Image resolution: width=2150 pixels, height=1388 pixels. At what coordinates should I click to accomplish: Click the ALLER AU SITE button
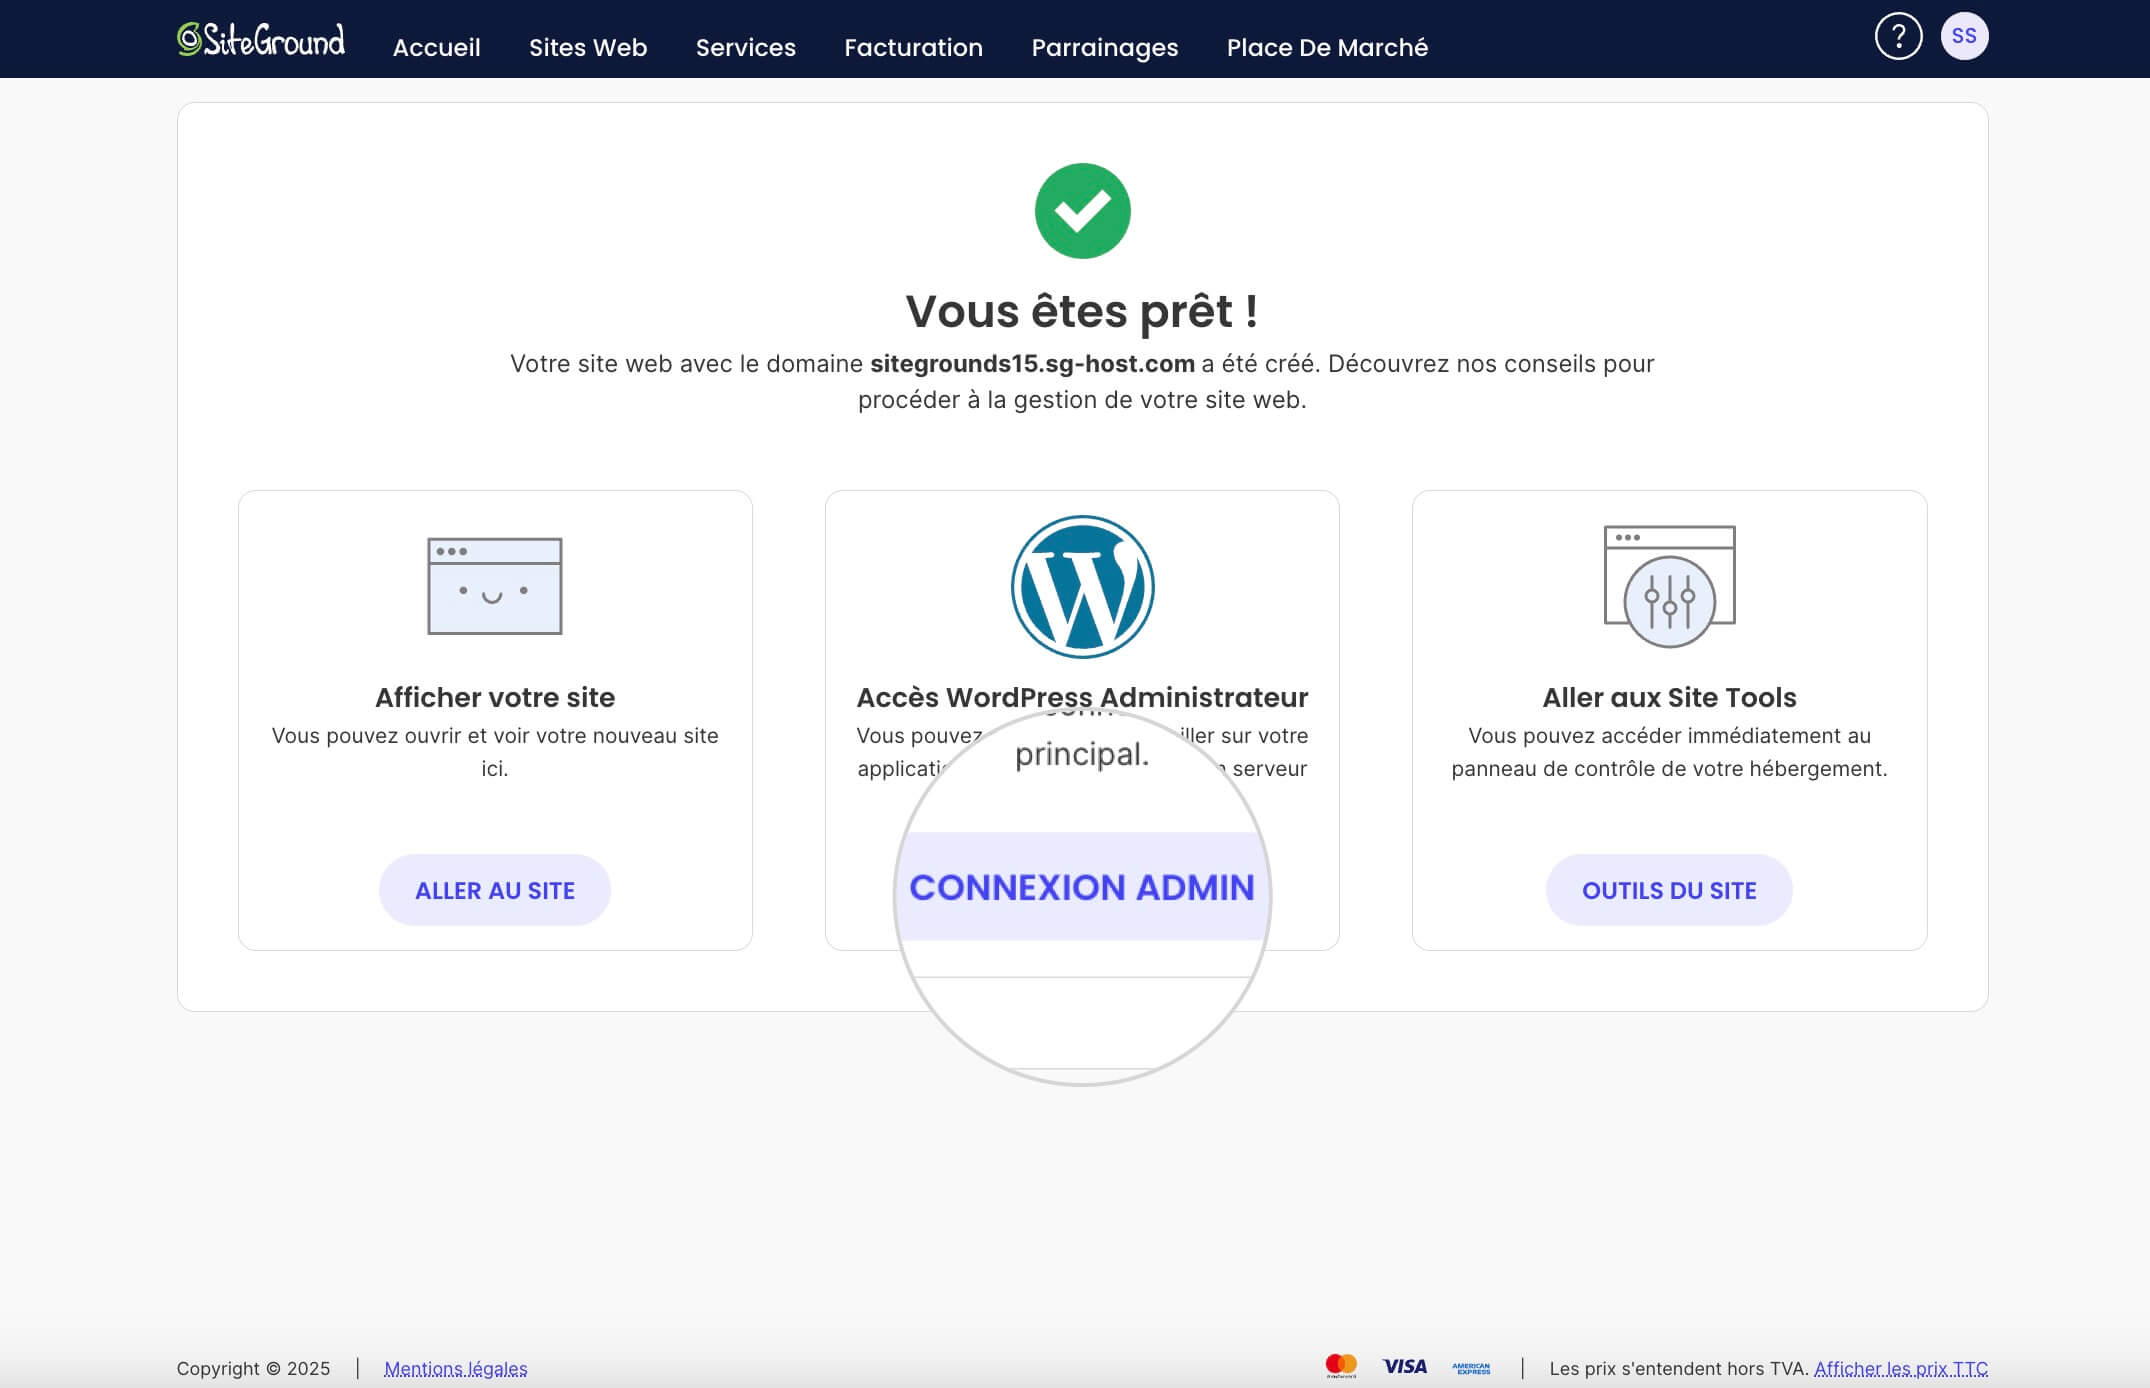click(x=495, y=890)
